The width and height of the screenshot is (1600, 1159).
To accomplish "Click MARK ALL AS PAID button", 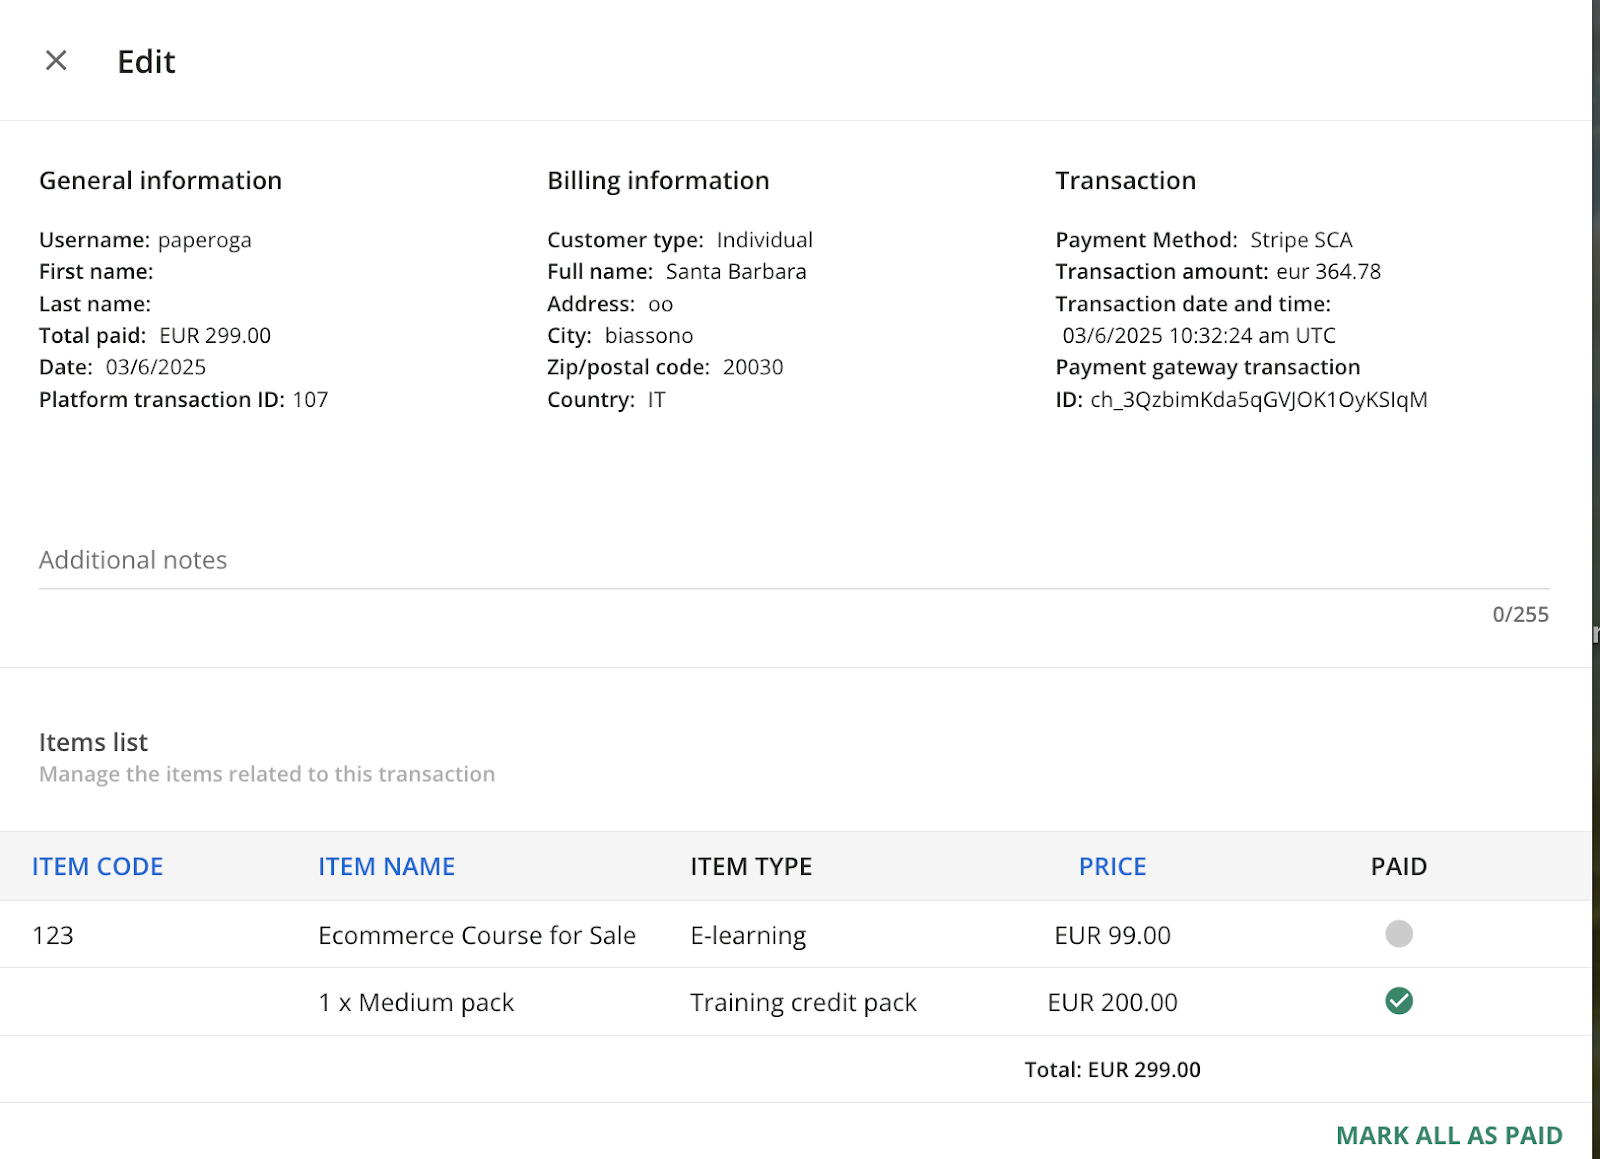I will point(1449,1135).
